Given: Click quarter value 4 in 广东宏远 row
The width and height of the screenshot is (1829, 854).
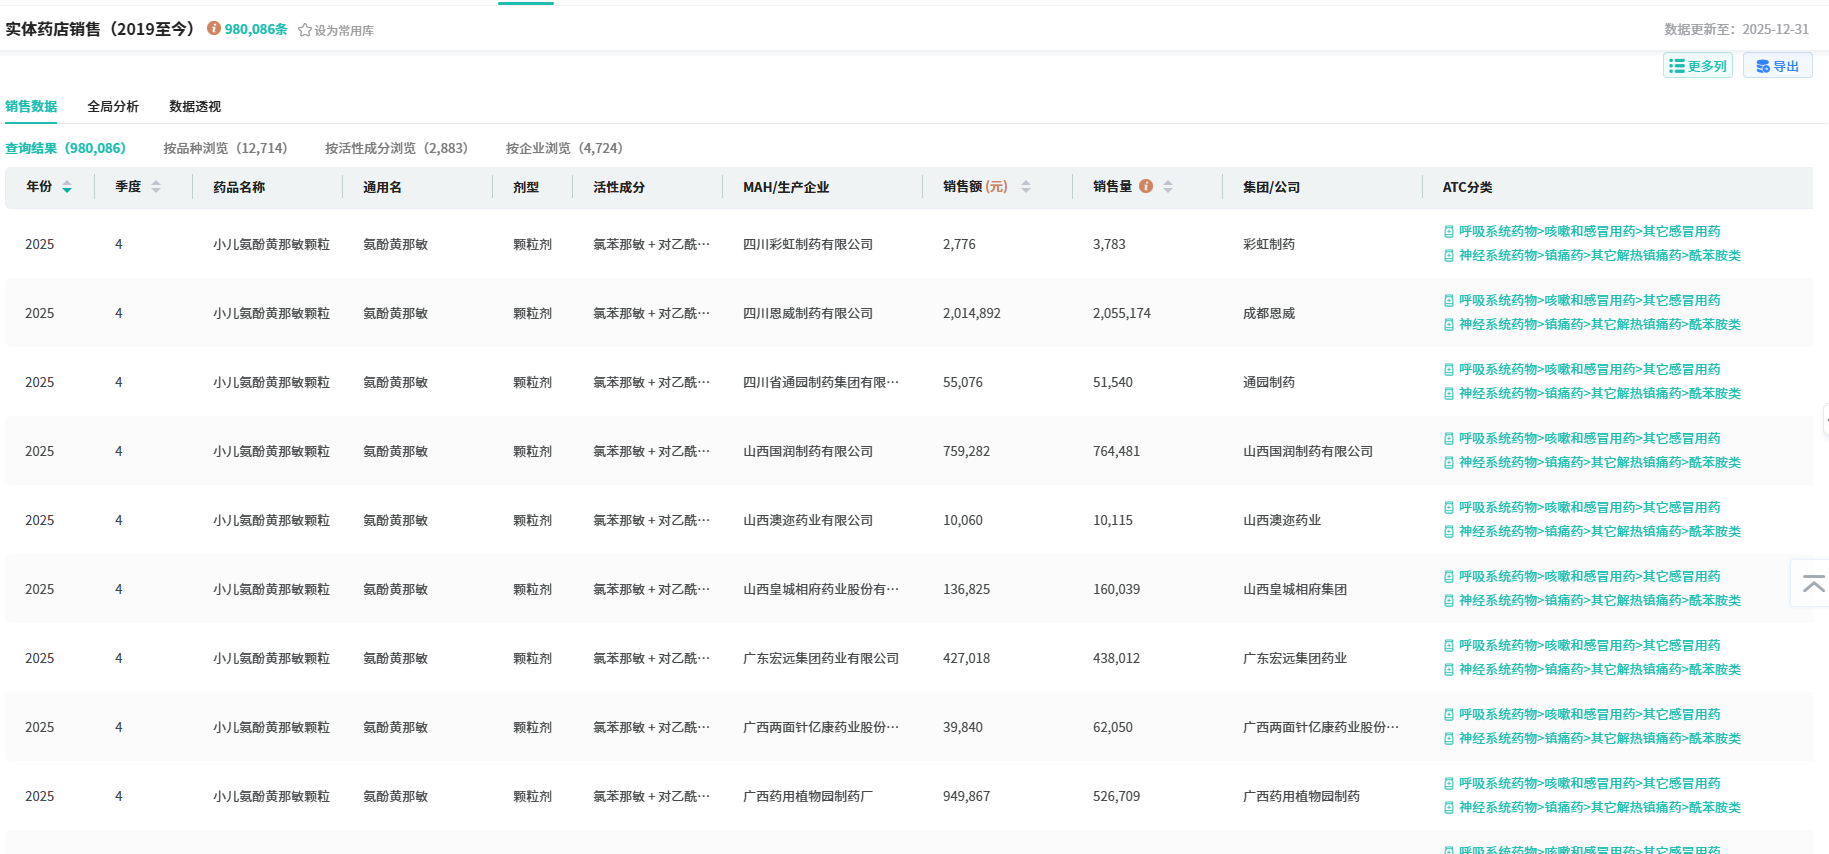Looking at the screenshot, I should [119, 658].
